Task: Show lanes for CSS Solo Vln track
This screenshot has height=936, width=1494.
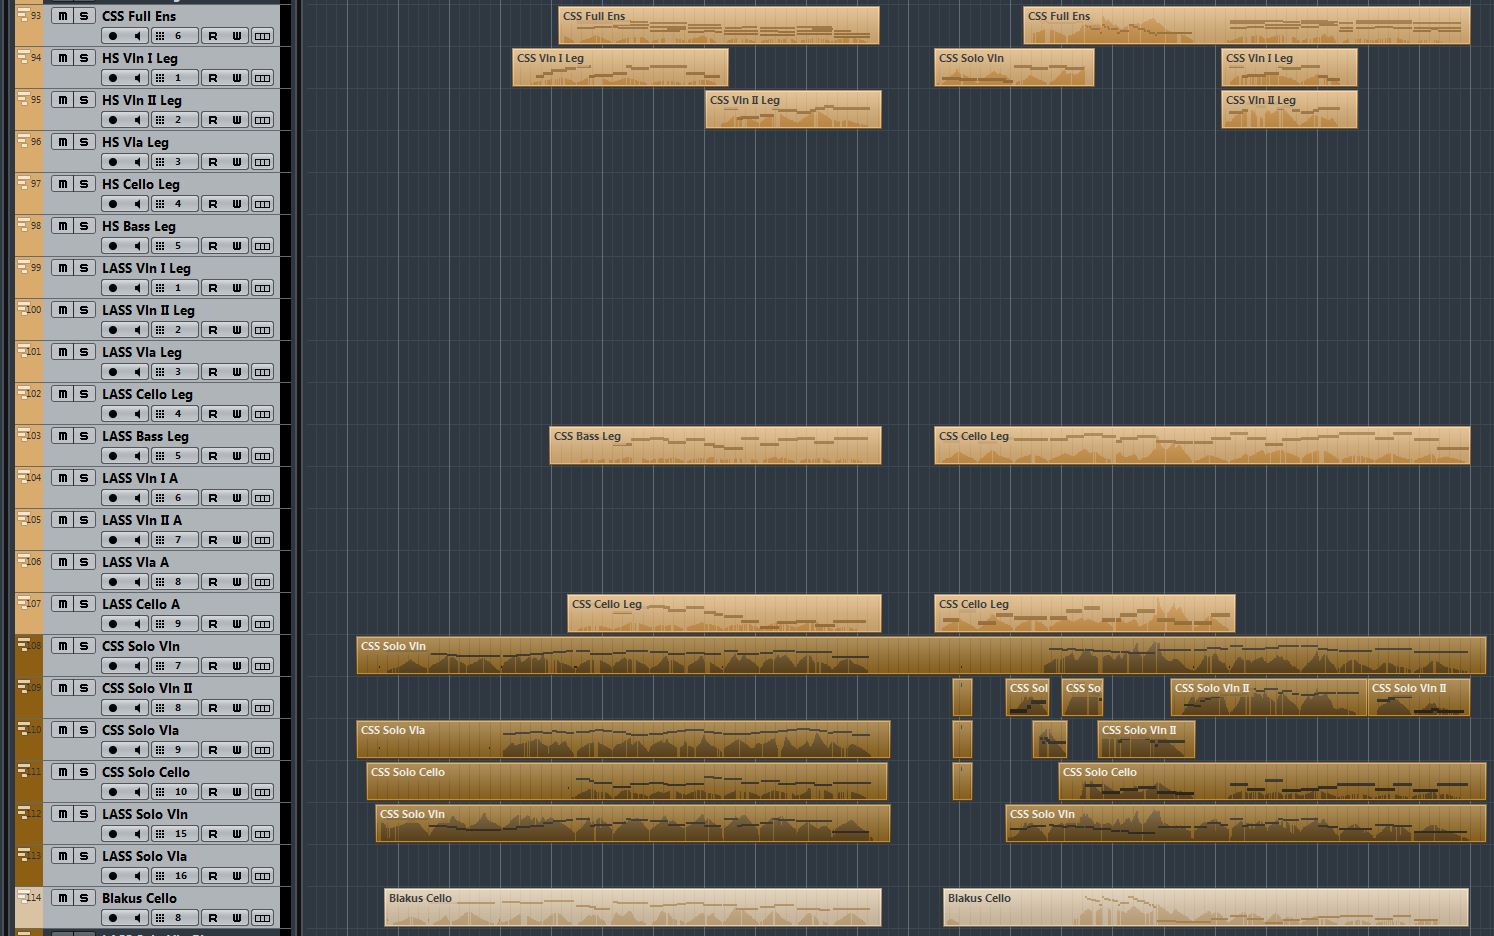Action: [262, 666]
